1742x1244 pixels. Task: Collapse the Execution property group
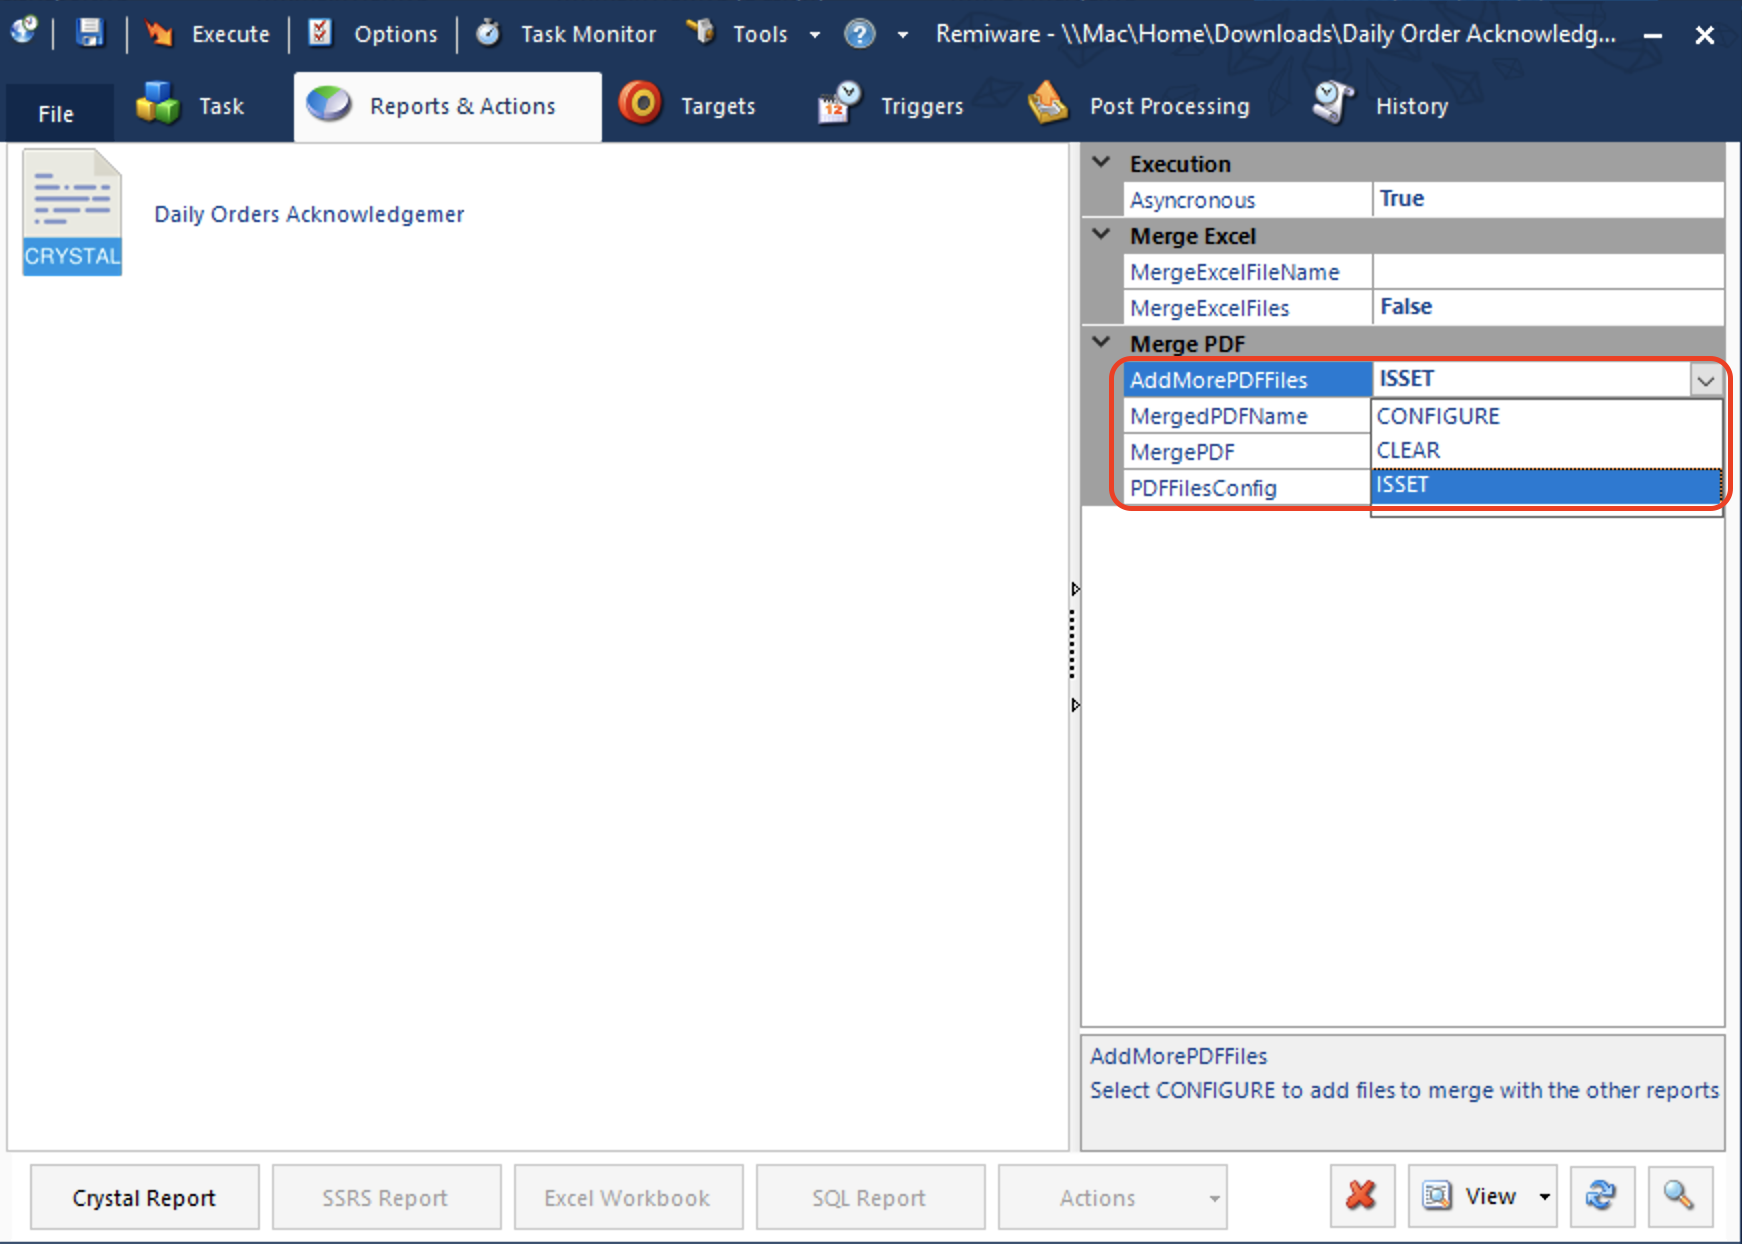click(x=1102, y=163)
